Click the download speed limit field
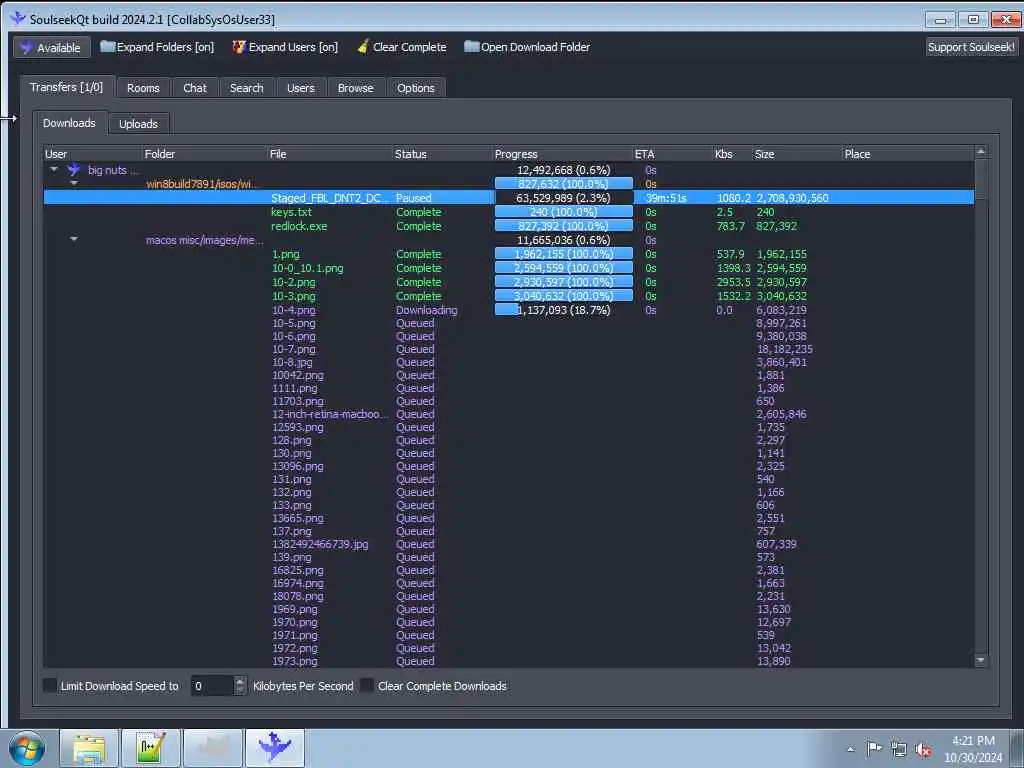This screenshot has height=768, width=1024. (212, 686)
